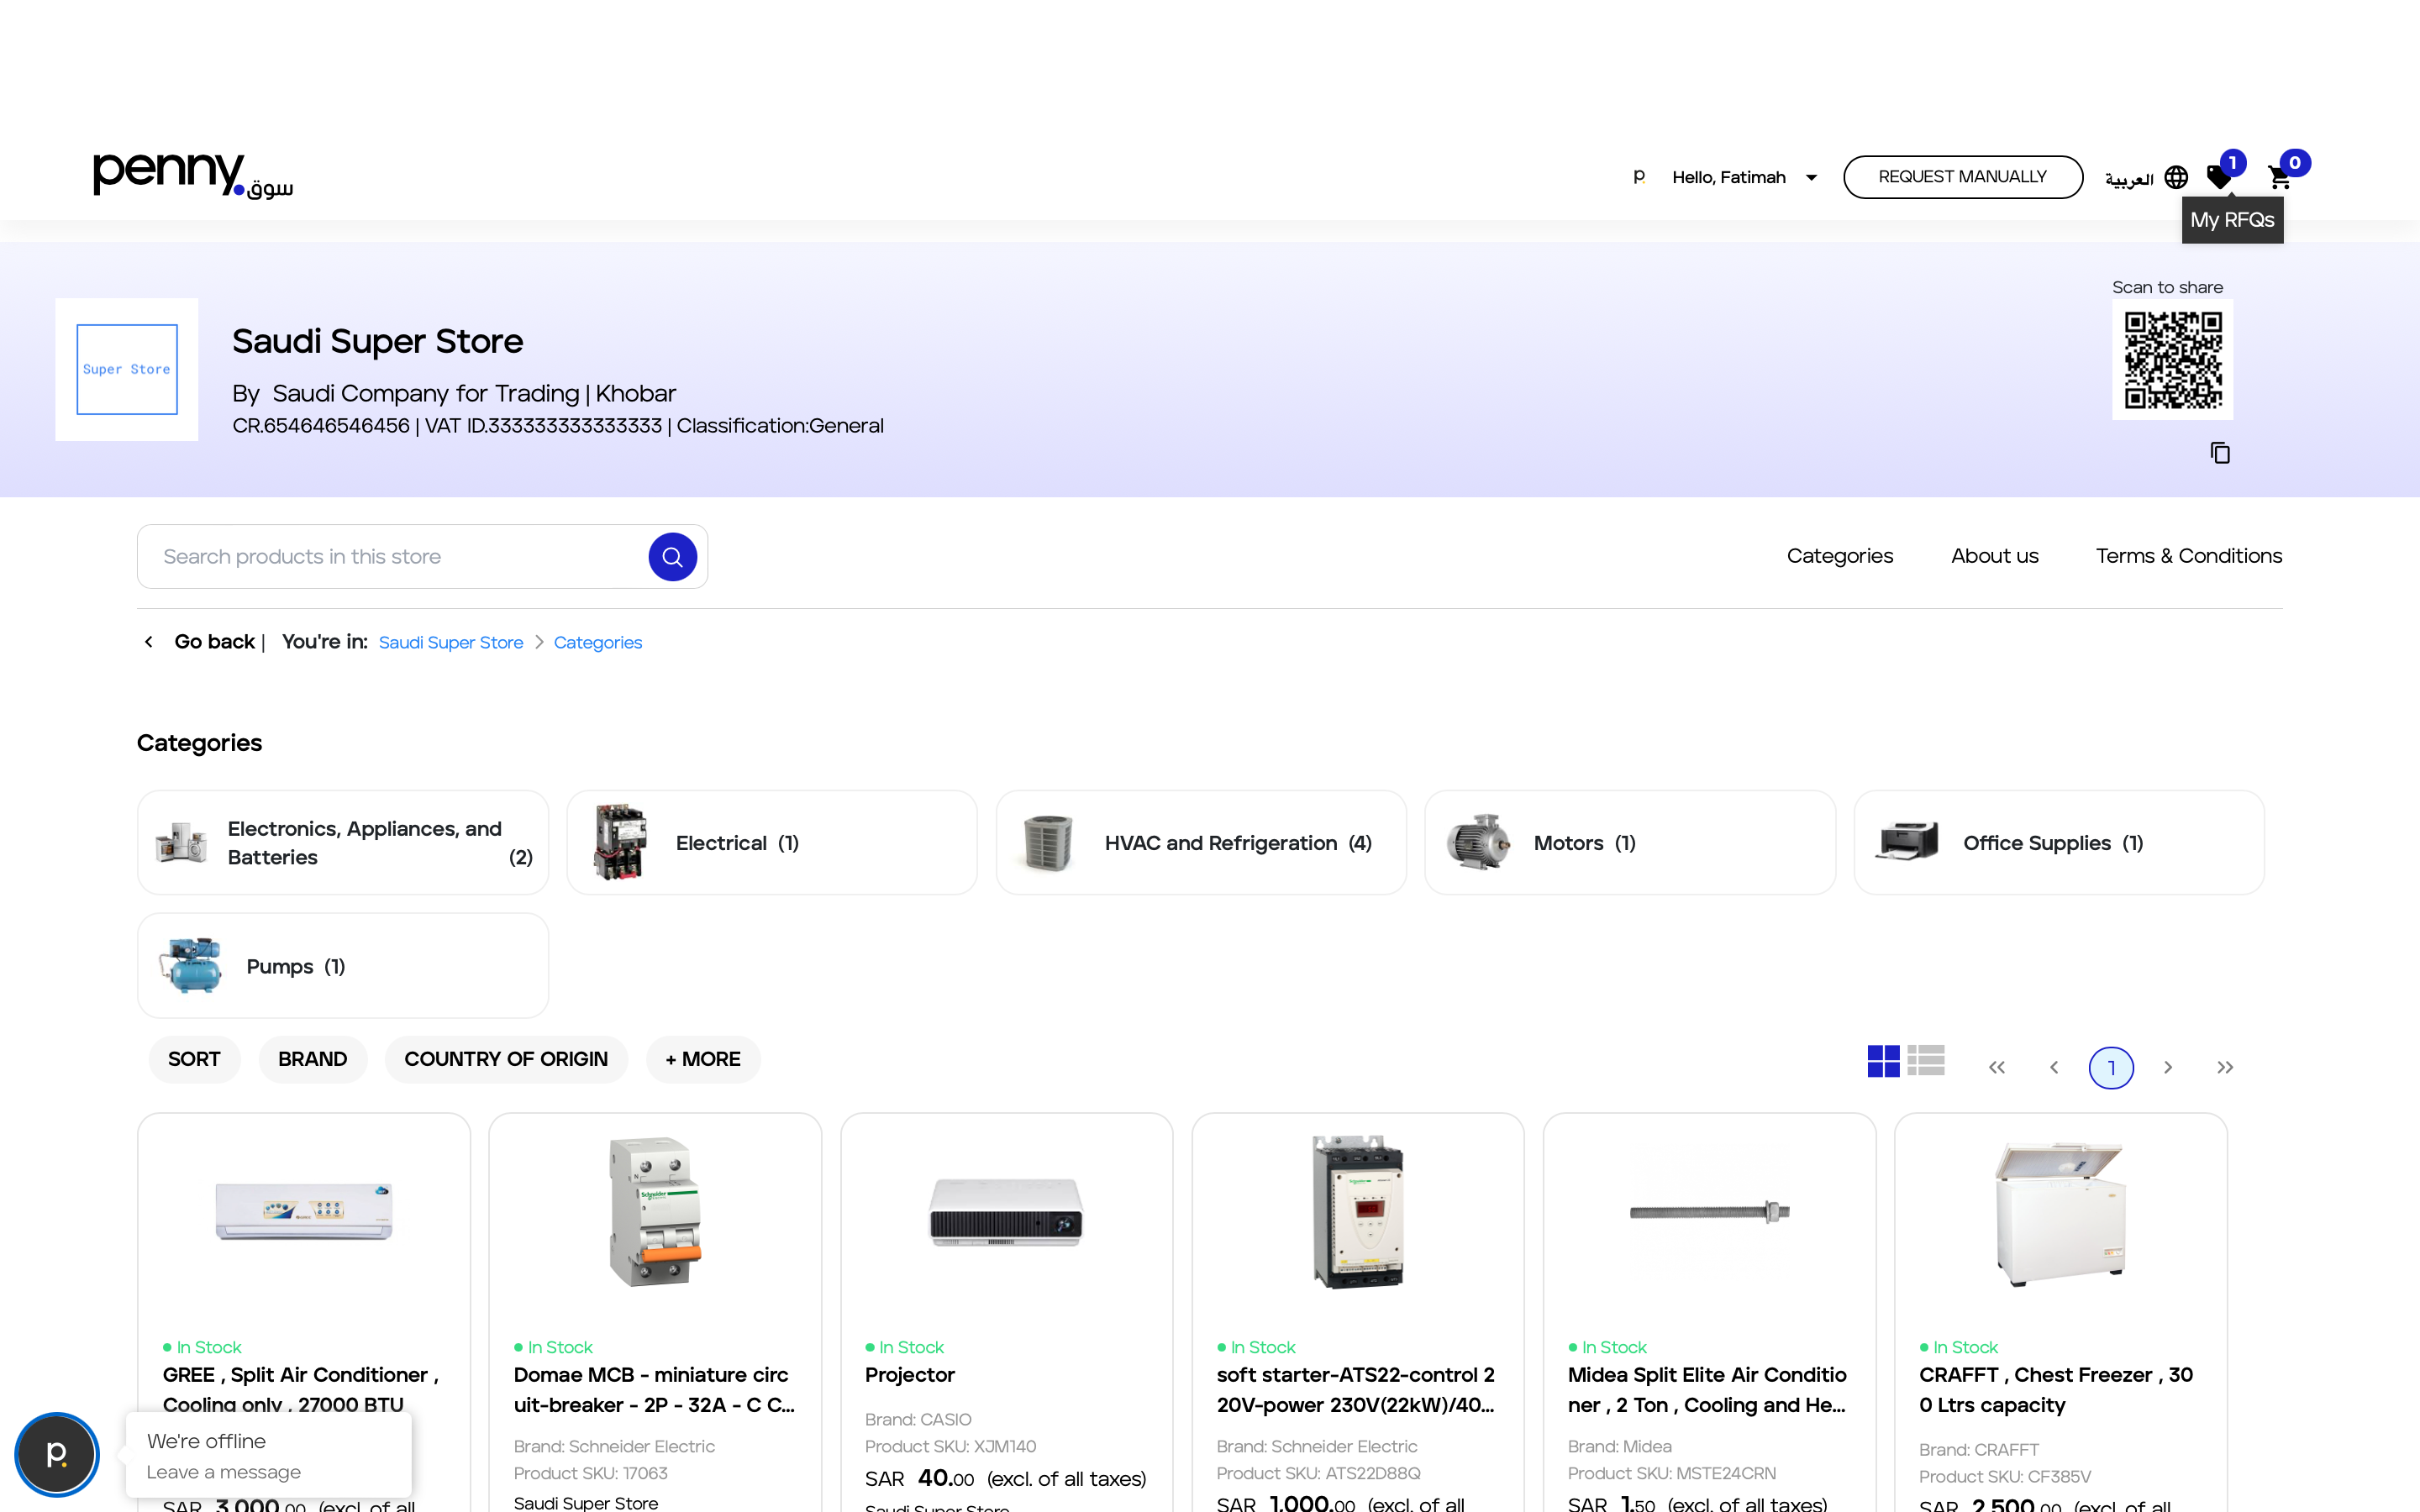The image size is (2420, 1512).
Task: Click Leave a message chat popup
Action: click(268, 1456)
